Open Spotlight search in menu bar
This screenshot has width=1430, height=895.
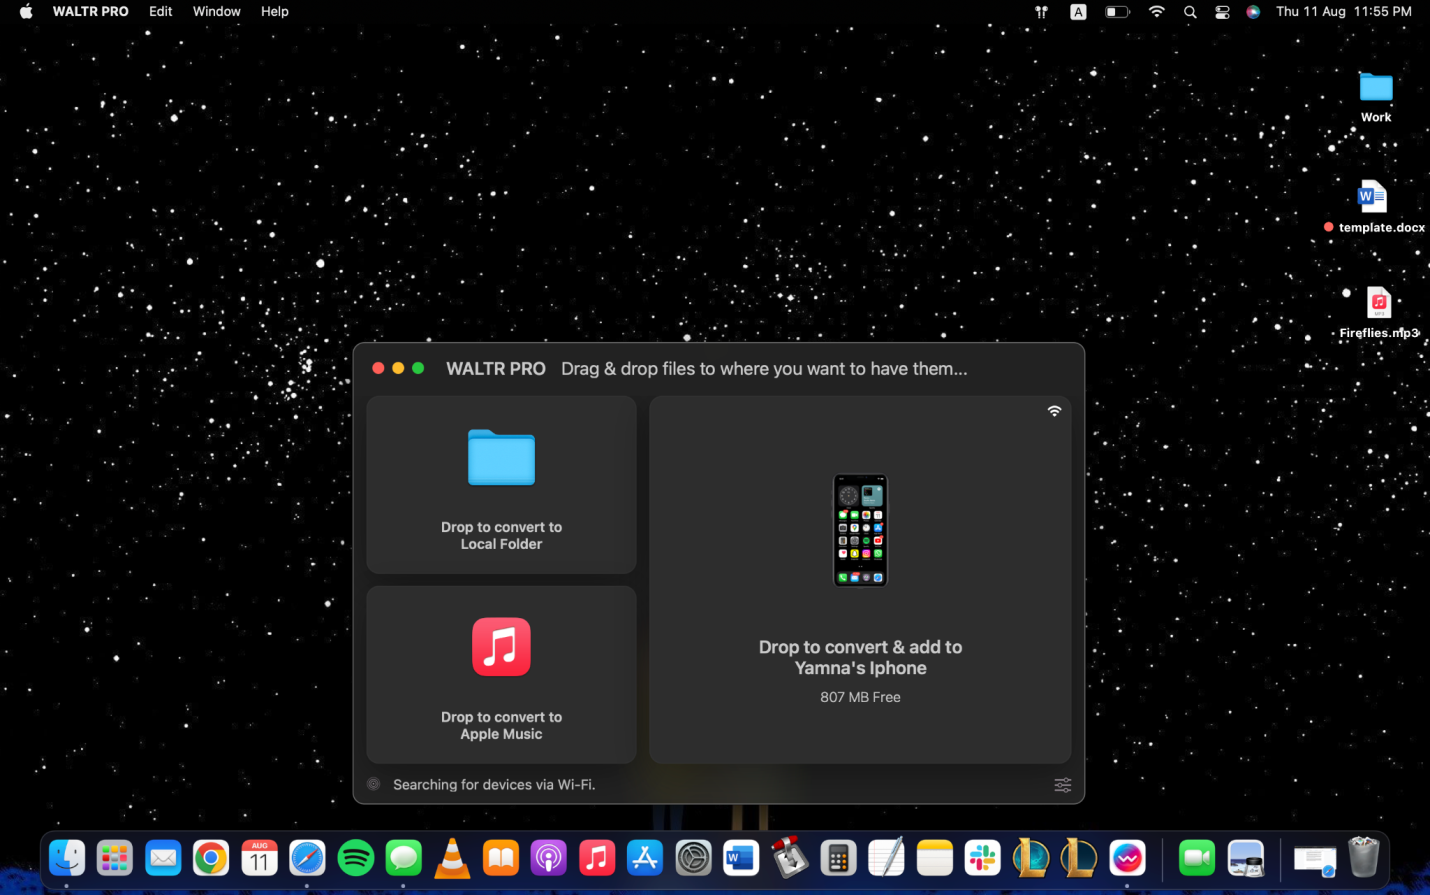tap(1190, 12)
